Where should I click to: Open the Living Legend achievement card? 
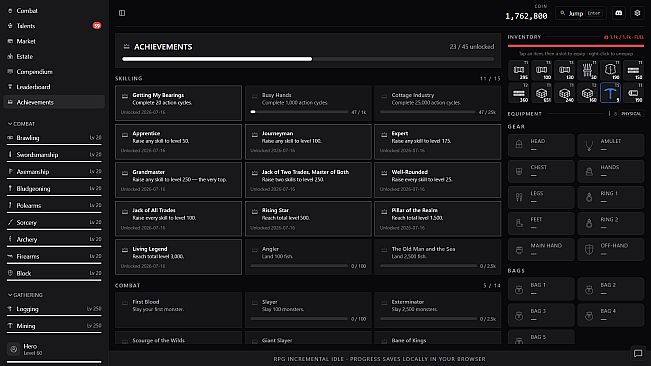pyautogui.click(x=178, y=257)
